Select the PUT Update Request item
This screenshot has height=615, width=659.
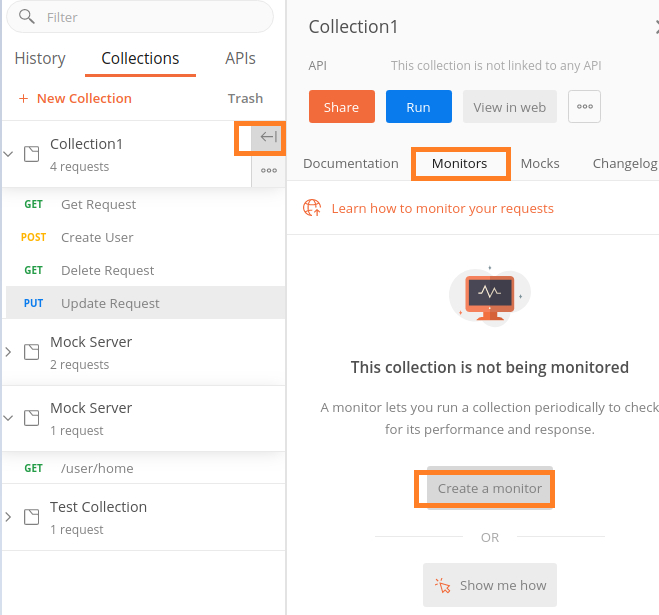click(x=110, y=303)
